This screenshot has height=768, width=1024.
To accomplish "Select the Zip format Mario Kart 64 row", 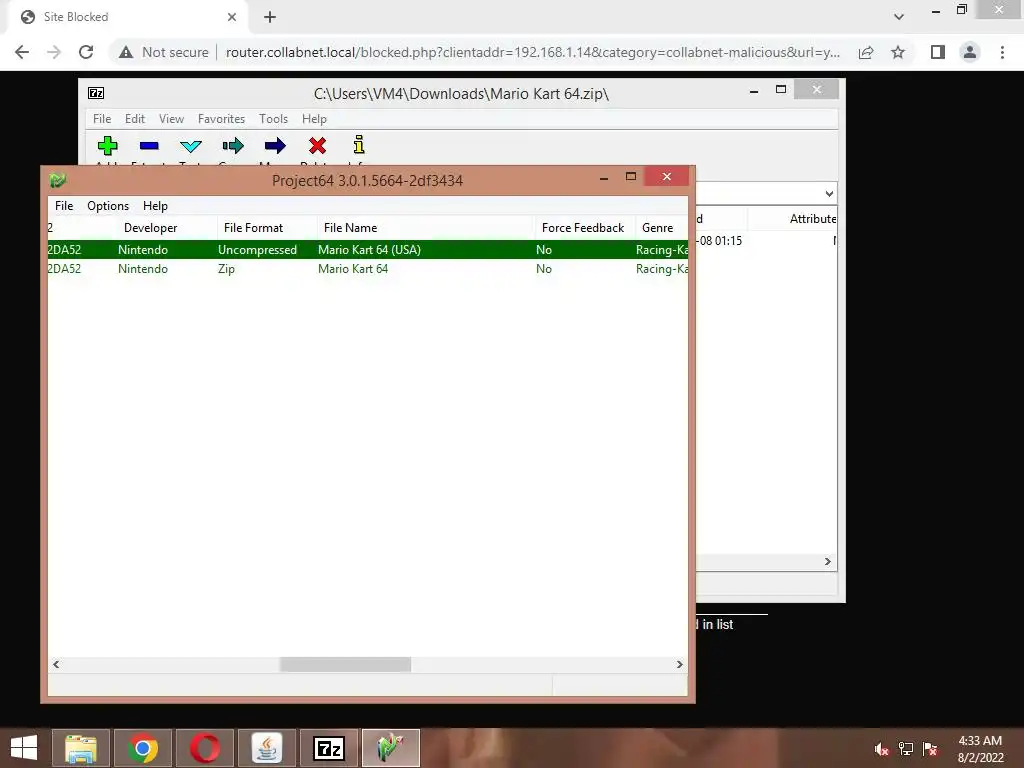I will click(368, 268).
